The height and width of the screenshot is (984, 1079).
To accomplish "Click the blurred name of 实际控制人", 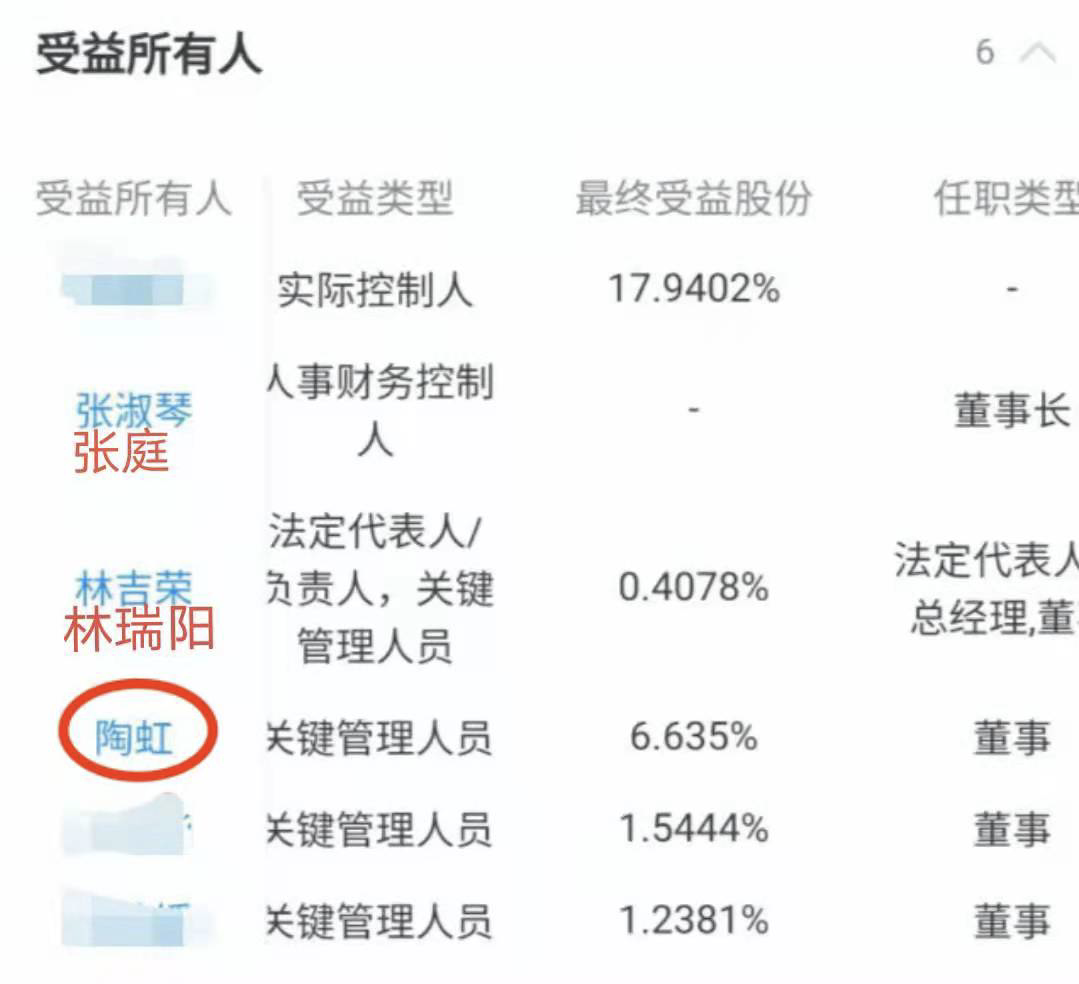I will [134, 289].
